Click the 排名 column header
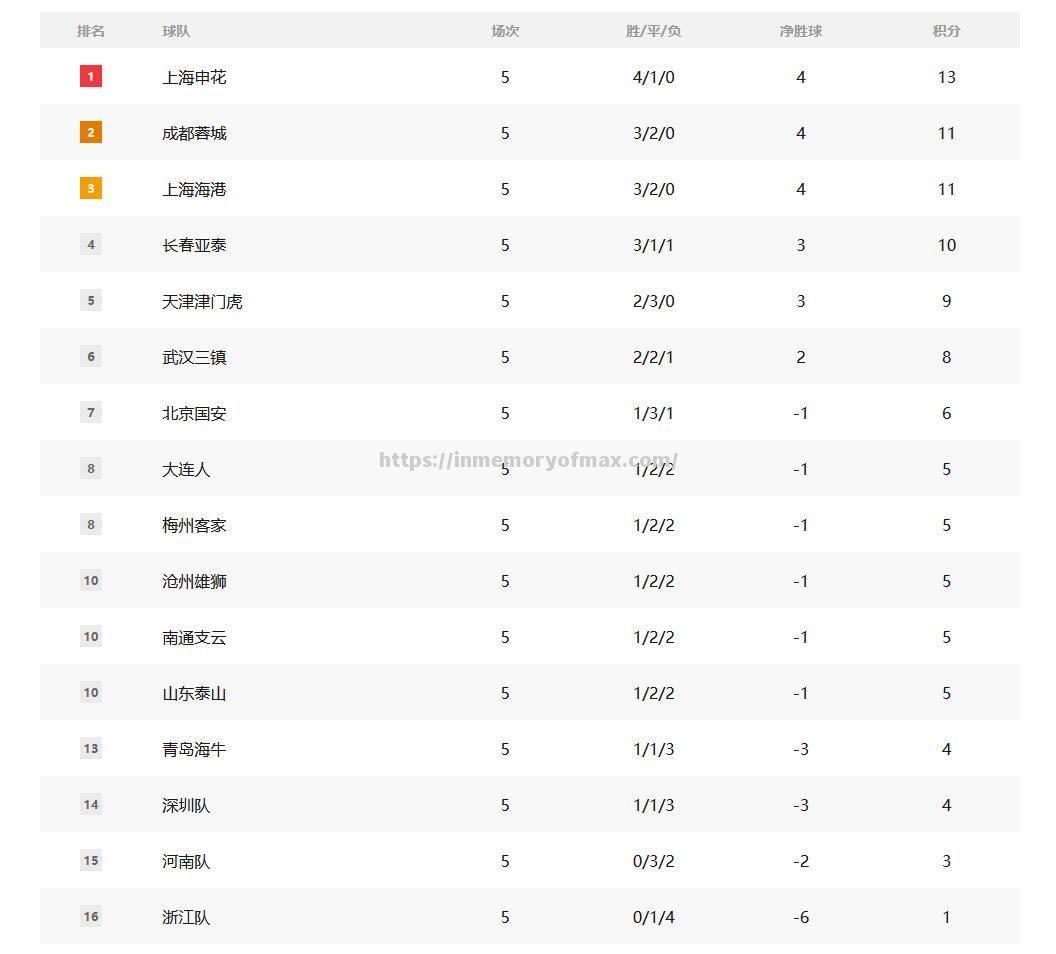This screenshot has height=954, width=1056. point(91,31)
